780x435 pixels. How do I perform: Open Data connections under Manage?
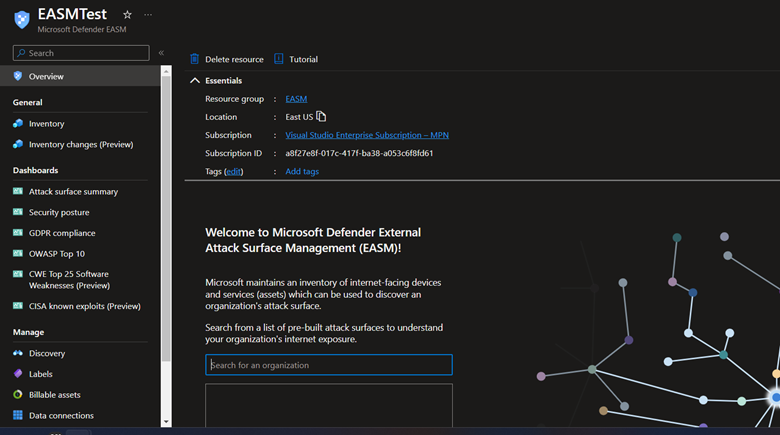[x=61, y=416]
